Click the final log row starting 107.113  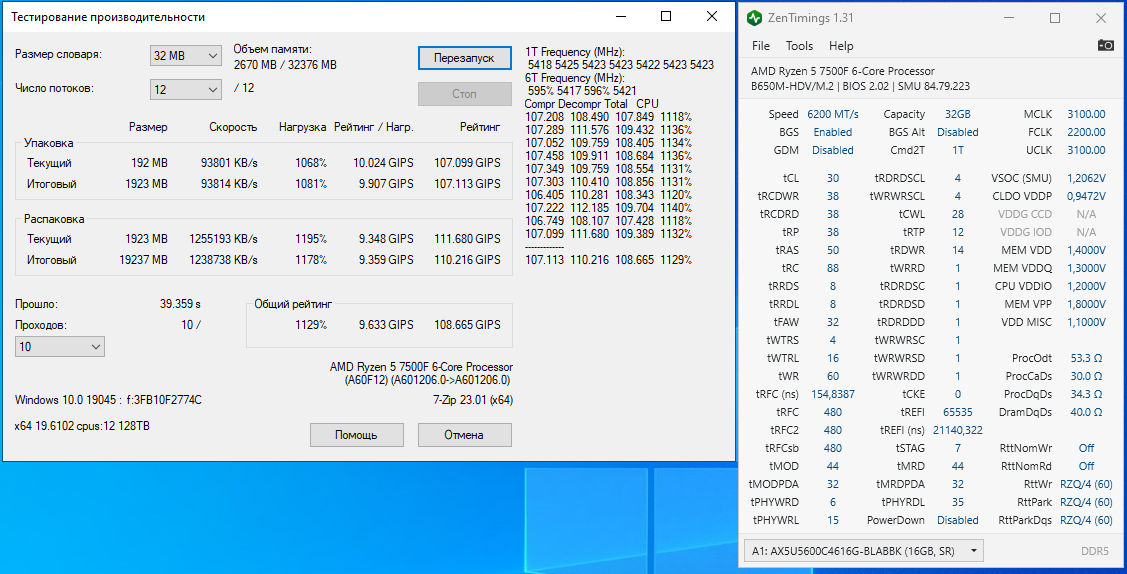click(x=609, y=259)
